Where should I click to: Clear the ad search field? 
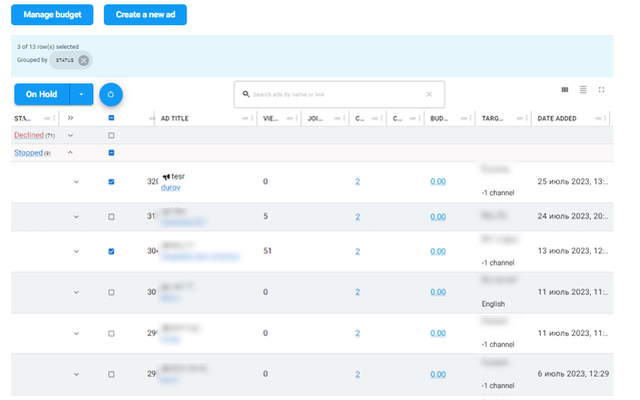tap(429, 94)
